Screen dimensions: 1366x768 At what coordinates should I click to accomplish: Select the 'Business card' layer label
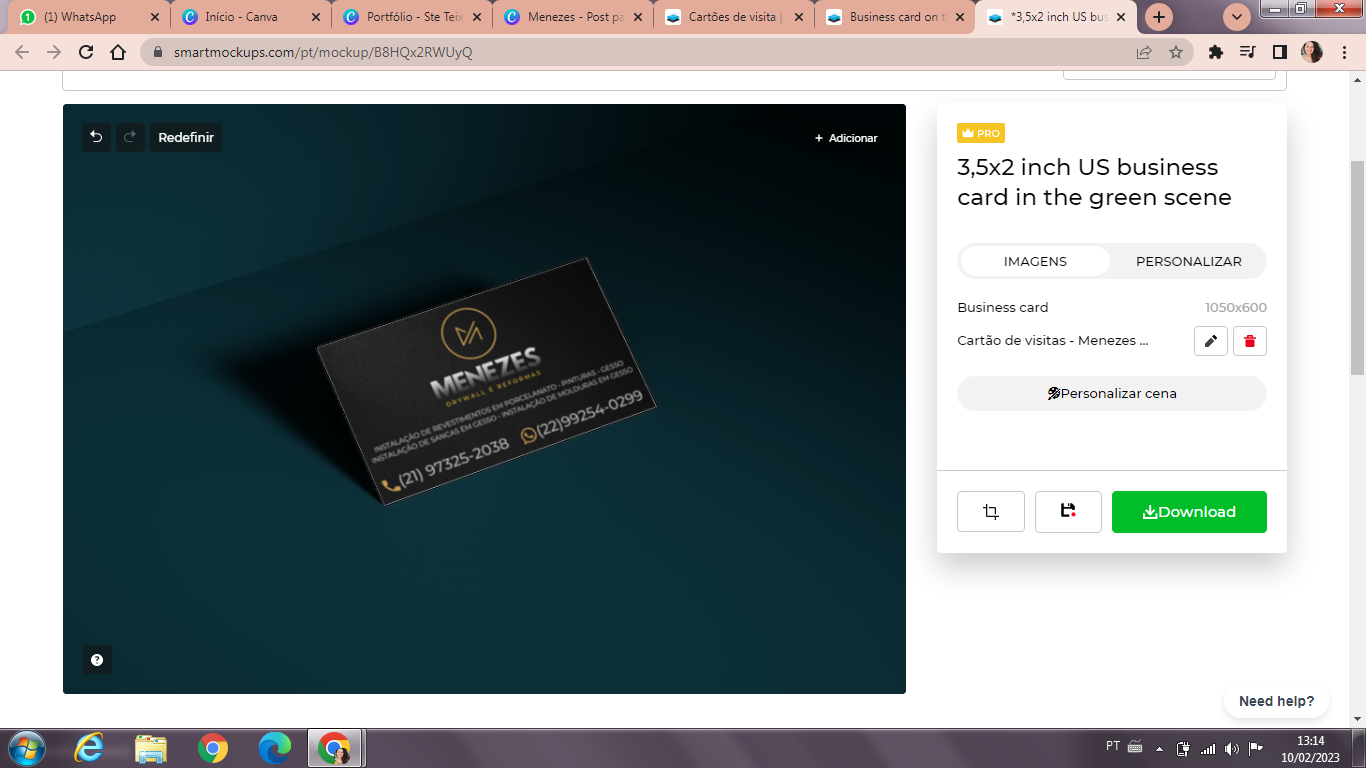[1003, 307]
